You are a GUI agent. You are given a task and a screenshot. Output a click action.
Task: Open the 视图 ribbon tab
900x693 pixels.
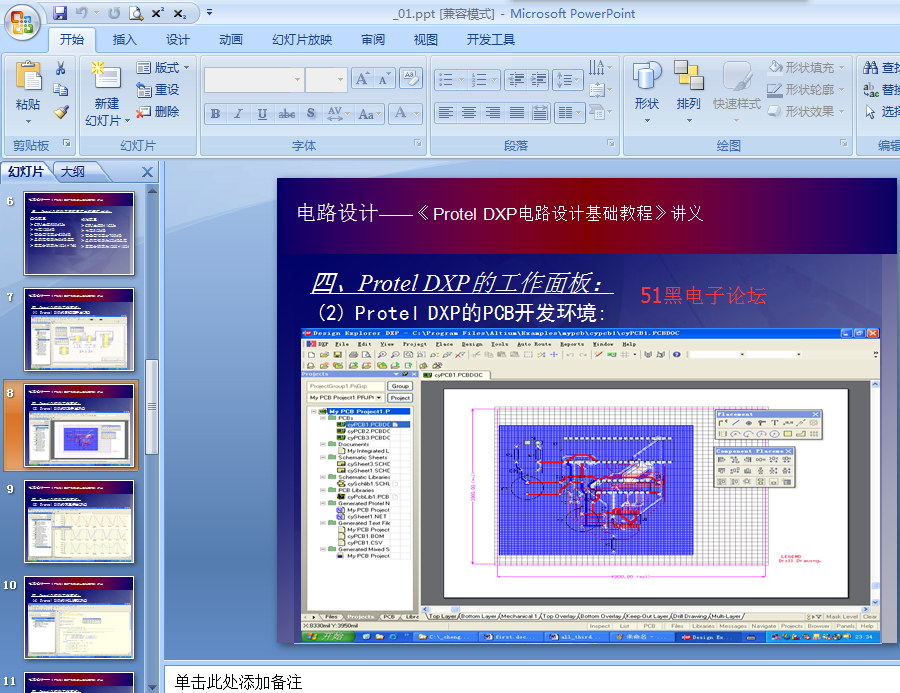(426, 39)
